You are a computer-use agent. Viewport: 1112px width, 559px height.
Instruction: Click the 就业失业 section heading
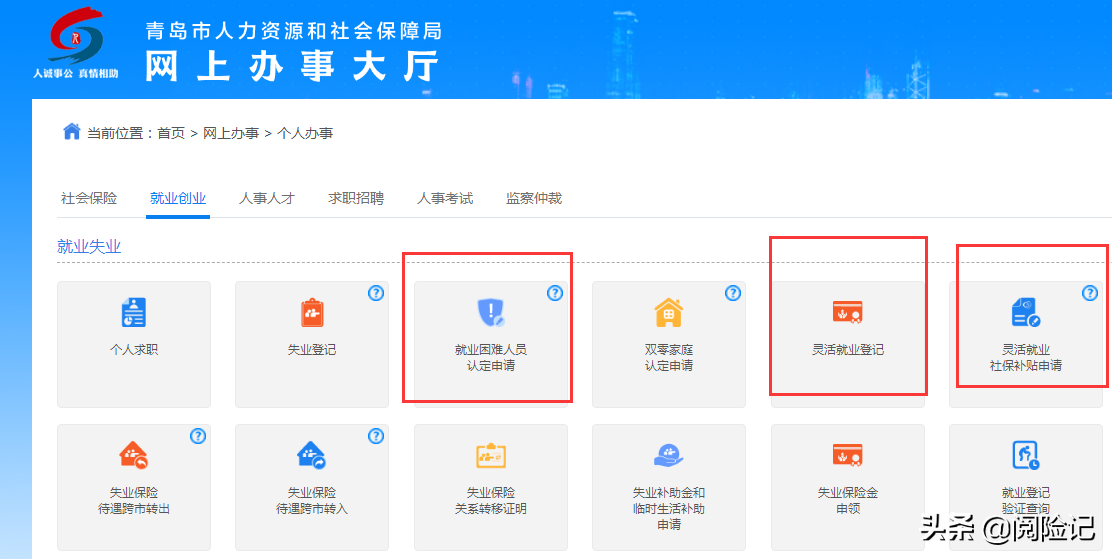click(x=89, y=247)
